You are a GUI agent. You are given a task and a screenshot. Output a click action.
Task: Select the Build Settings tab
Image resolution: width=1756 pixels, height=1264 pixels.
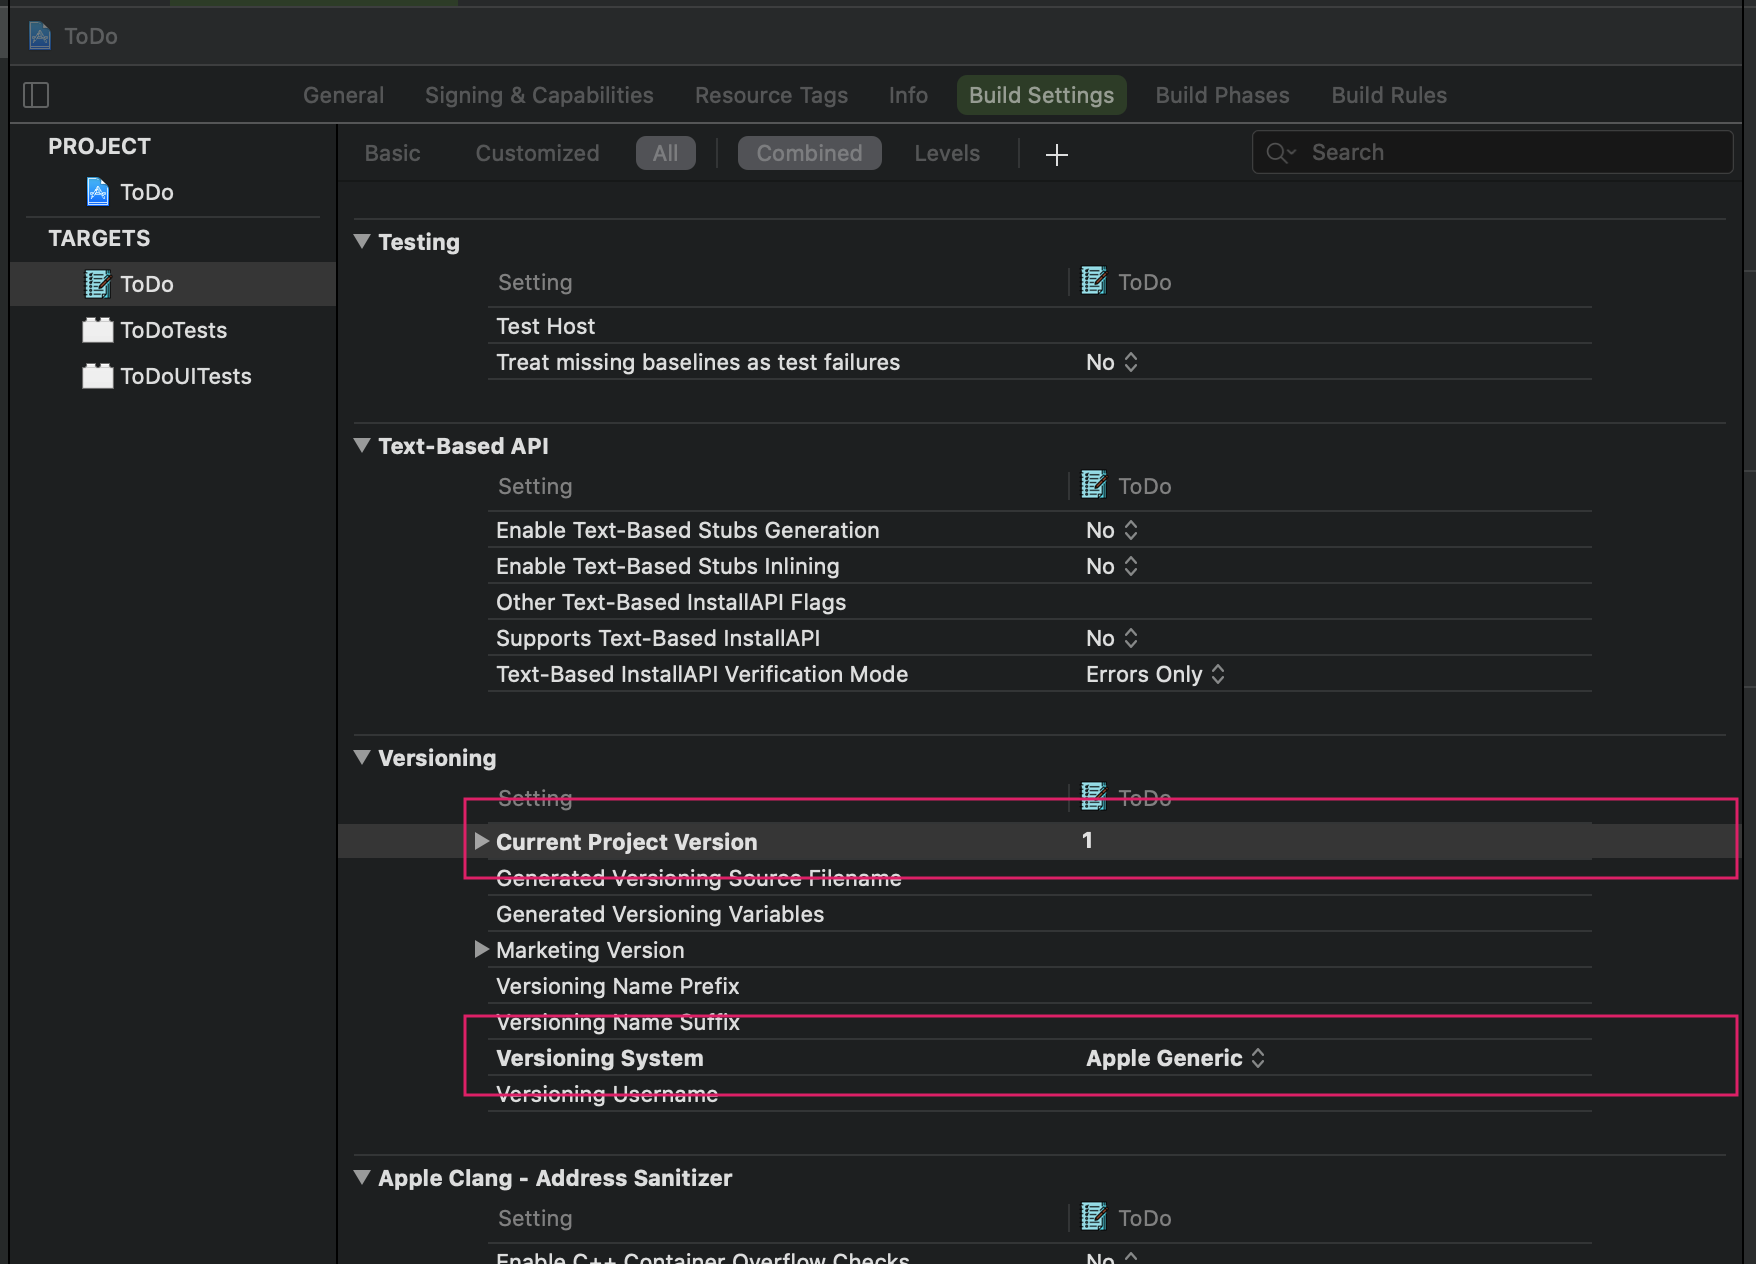[1041, 95]
